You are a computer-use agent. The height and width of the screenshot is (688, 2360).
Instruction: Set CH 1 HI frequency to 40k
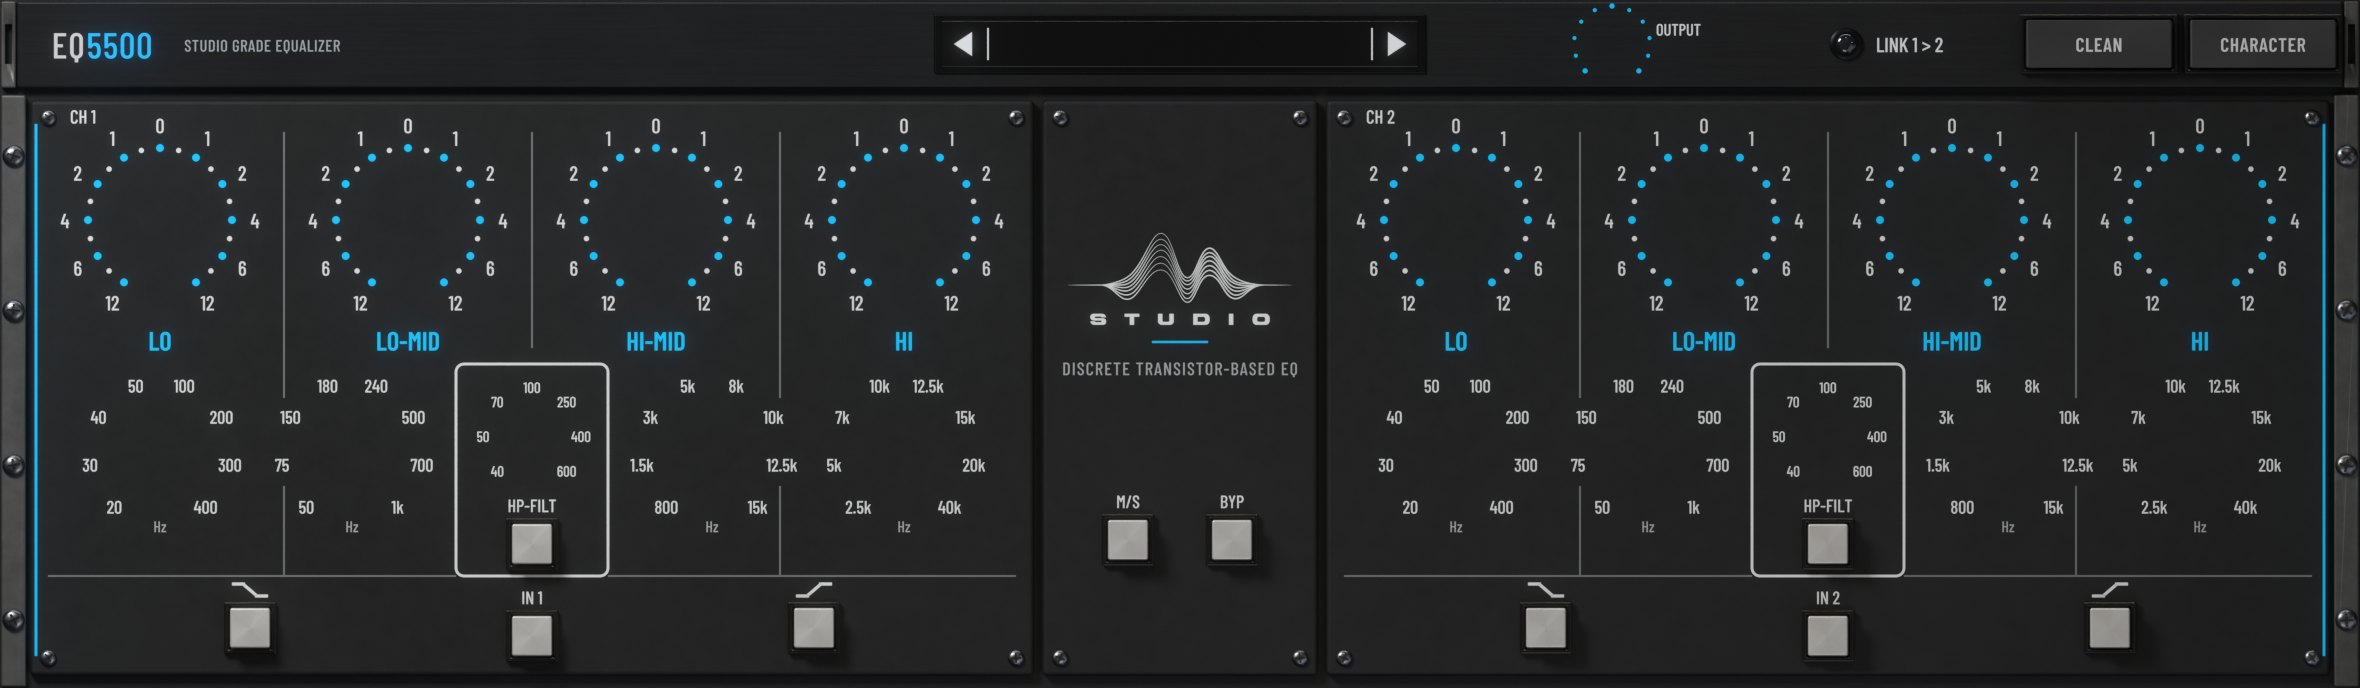(949, 507)
